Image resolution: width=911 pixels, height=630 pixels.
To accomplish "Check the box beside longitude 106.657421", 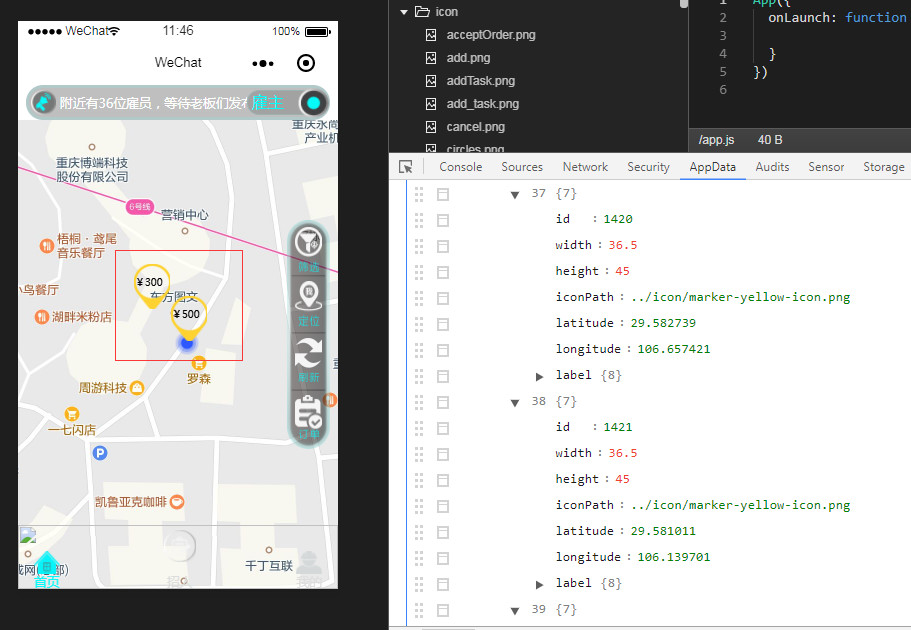I will [x=443, y=350].
